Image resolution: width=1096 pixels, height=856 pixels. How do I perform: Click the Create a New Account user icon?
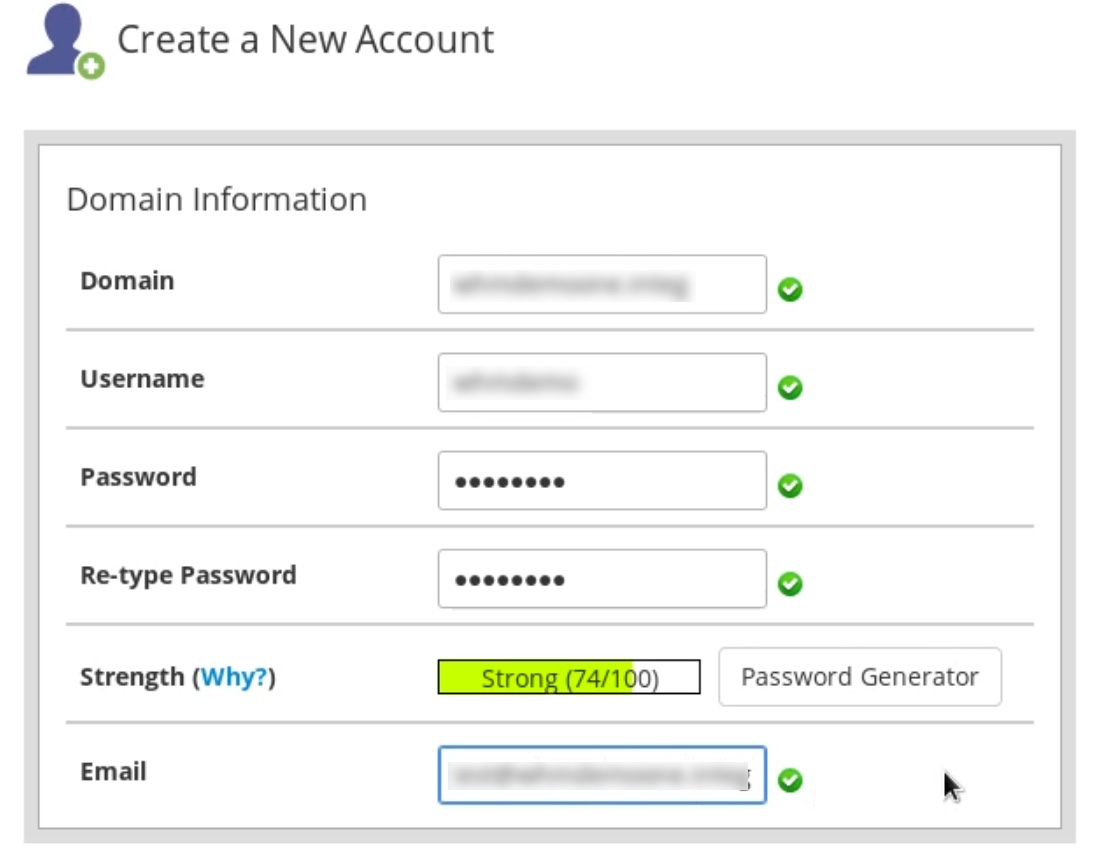coord(62,42)
